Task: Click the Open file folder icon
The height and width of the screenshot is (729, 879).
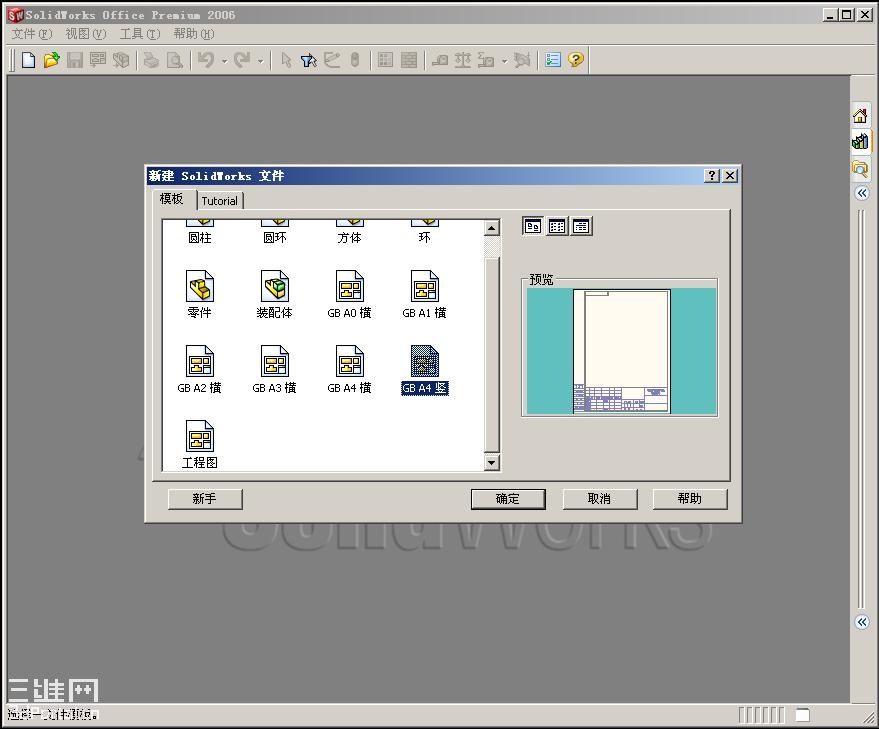Action: coord(52,59)
